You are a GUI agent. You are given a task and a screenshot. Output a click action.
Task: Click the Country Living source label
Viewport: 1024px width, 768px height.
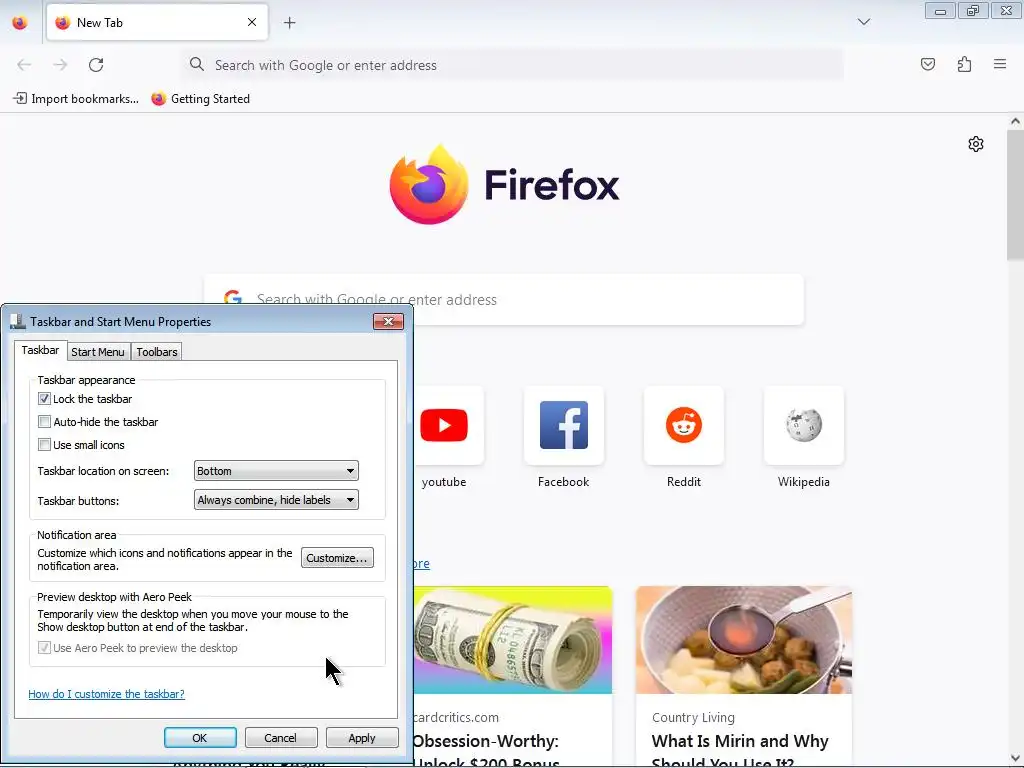coord(693,717)
